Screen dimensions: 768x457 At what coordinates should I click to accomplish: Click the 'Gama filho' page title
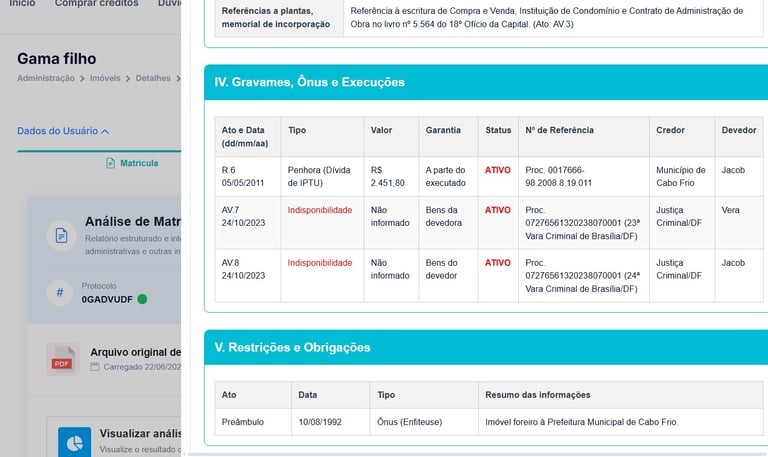click(57, 59)
